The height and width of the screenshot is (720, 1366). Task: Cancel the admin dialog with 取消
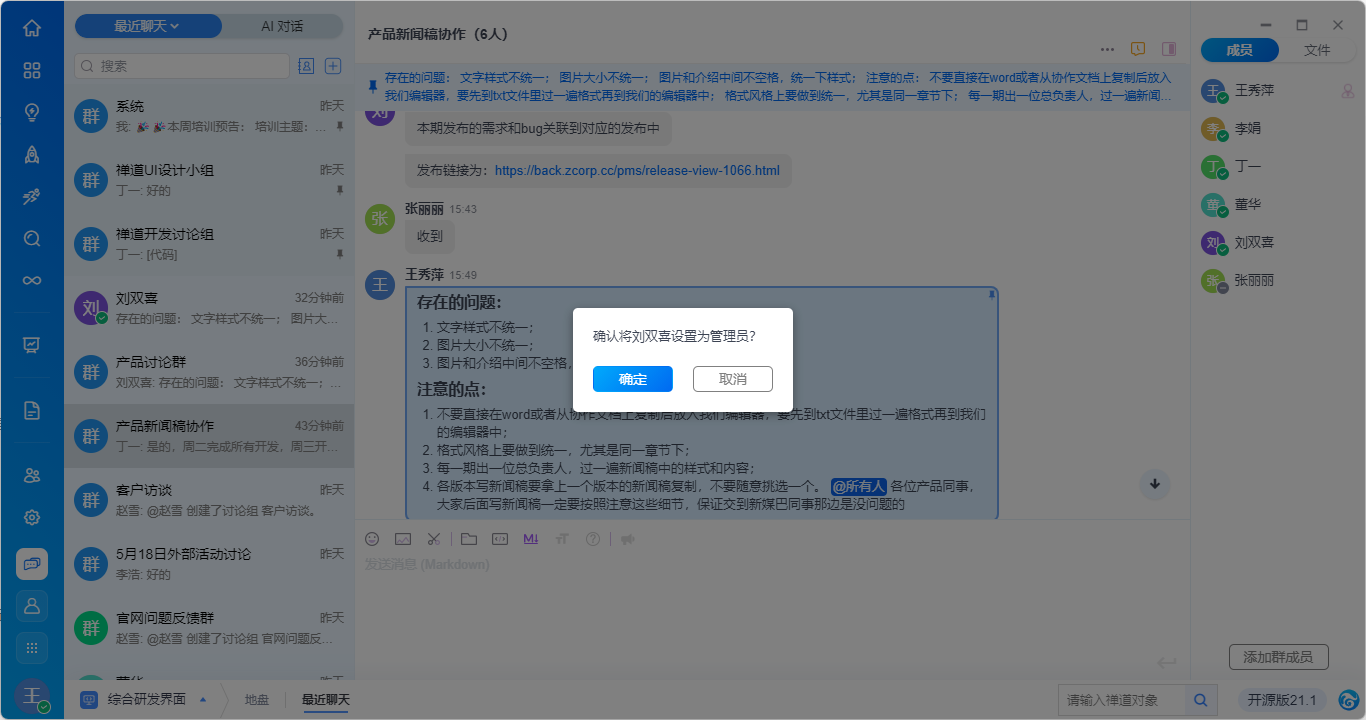coord(733,379)
